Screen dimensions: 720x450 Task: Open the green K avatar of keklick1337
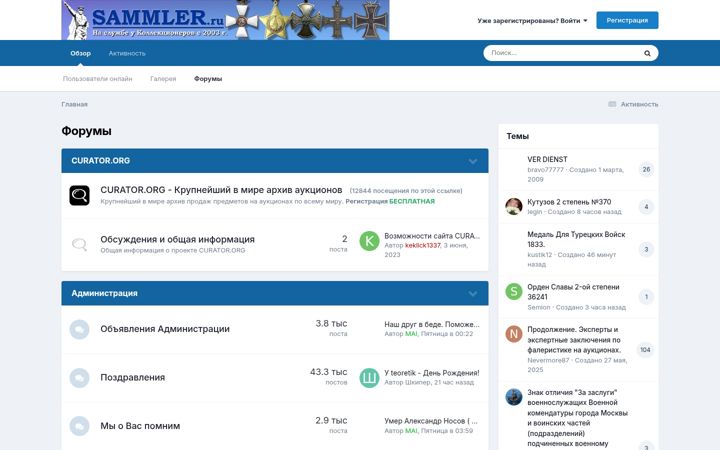[x=369, y=241]
